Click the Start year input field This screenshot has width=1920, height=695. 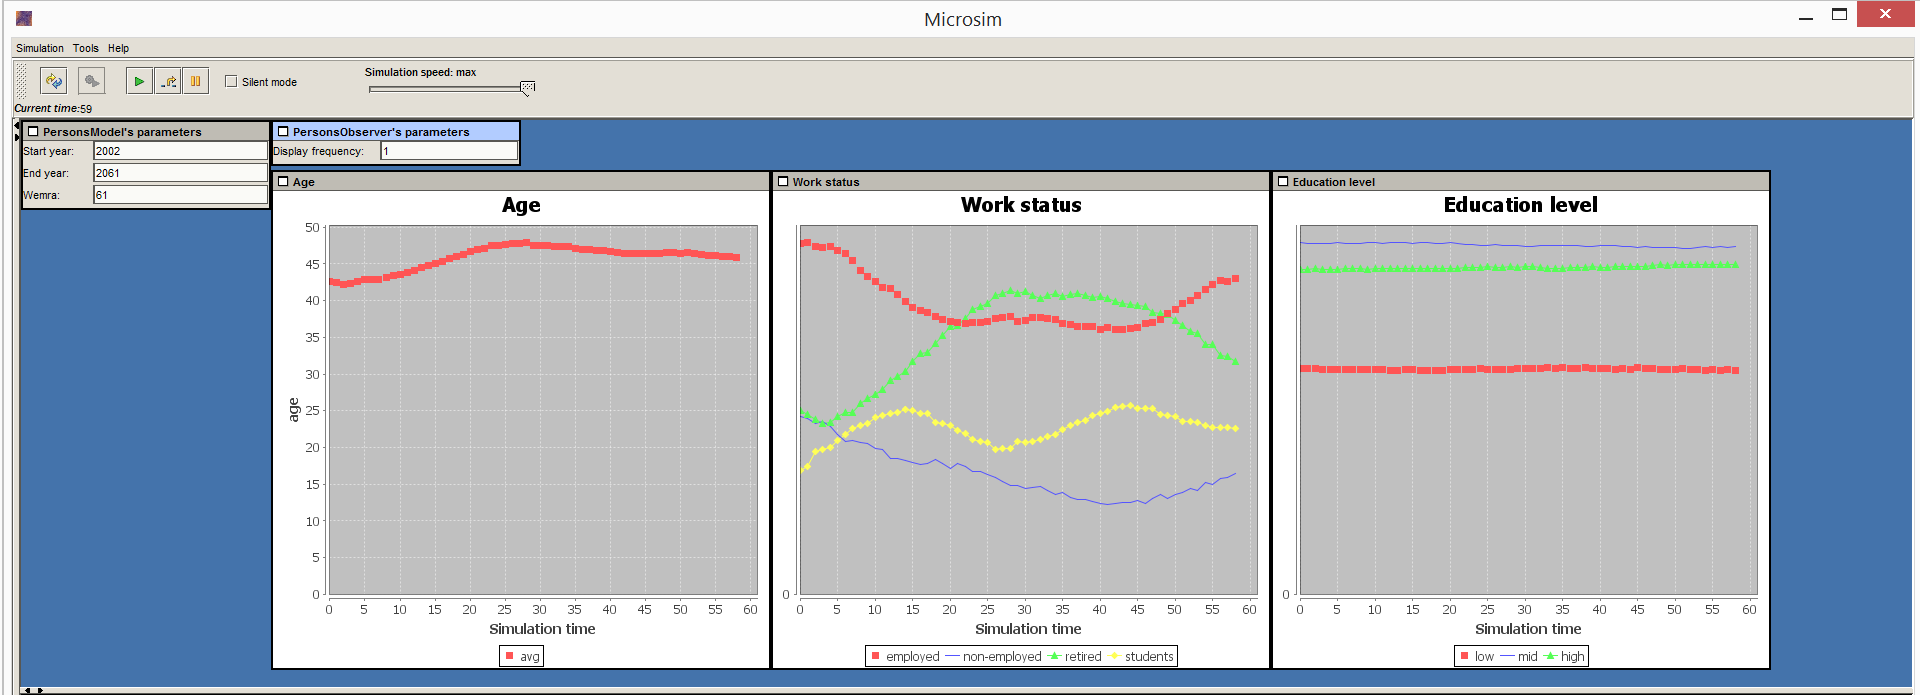(180, 151)
